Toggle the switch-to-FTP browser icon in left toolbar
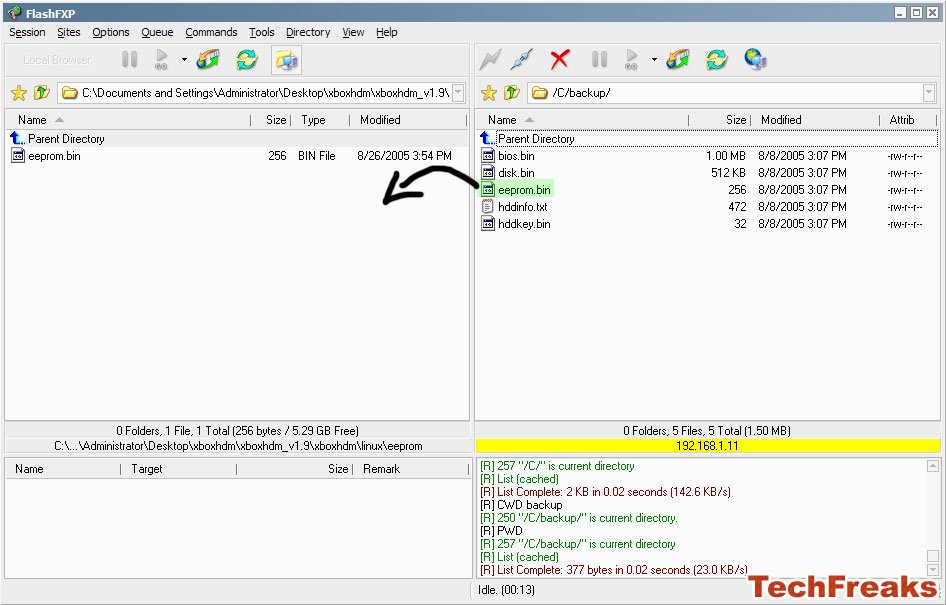946x605 pixels. point(286,60)
